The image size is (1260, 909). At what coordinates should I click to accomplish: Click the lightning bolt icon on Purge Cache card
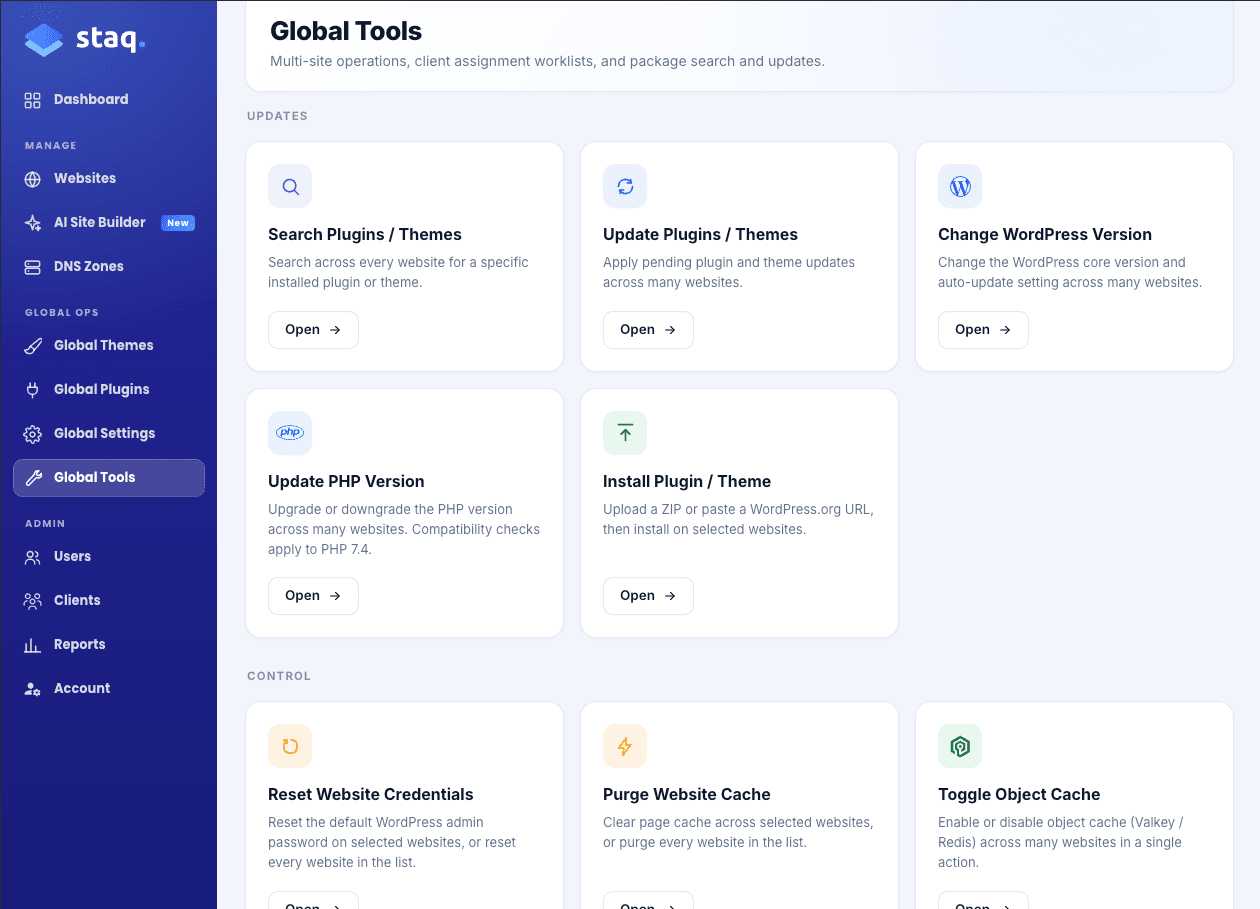click(x=625, y=746)
